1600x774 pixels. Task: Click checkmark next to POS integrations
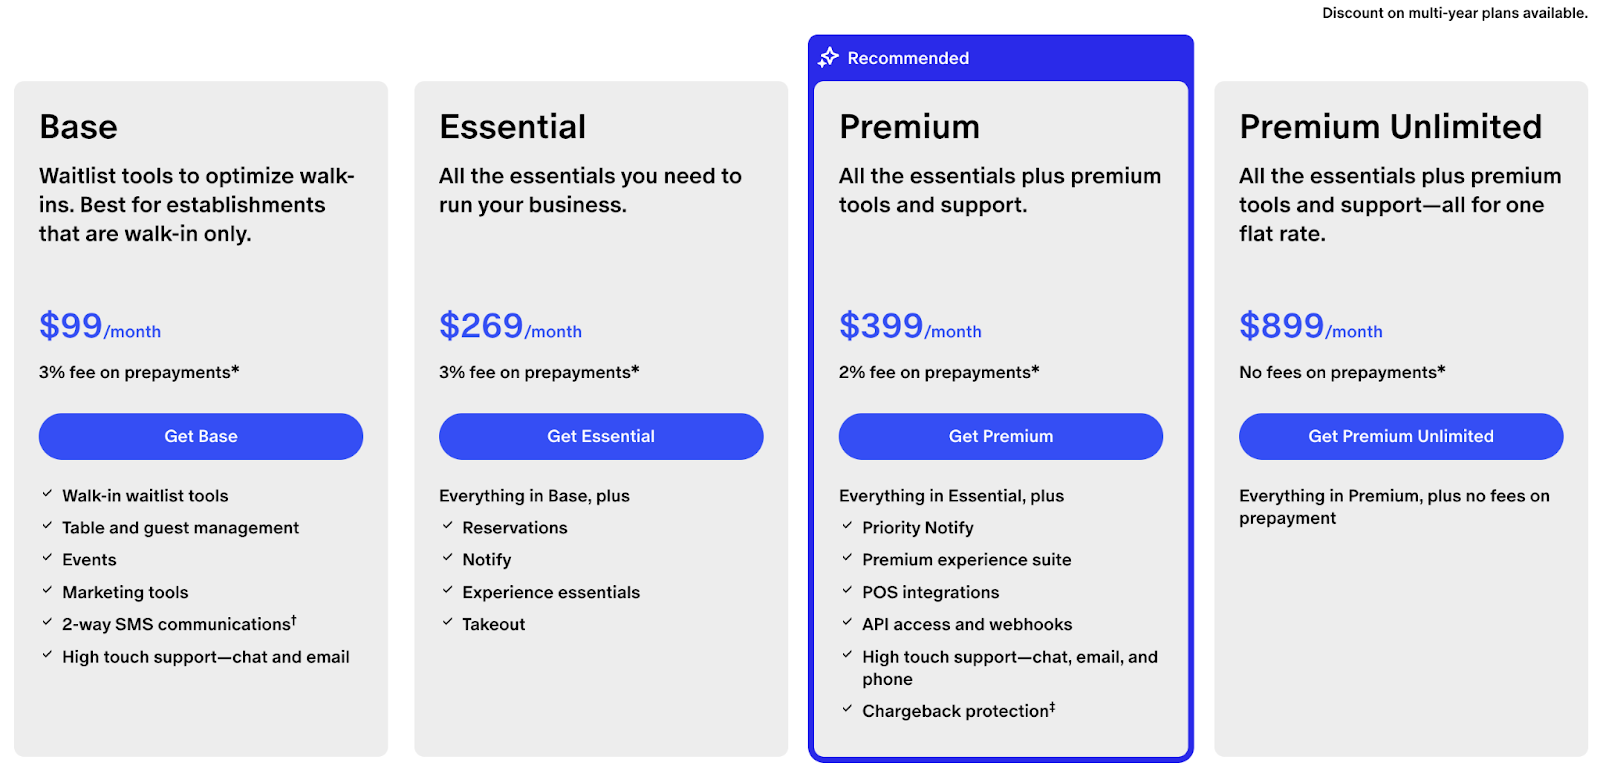click(847, 590)
